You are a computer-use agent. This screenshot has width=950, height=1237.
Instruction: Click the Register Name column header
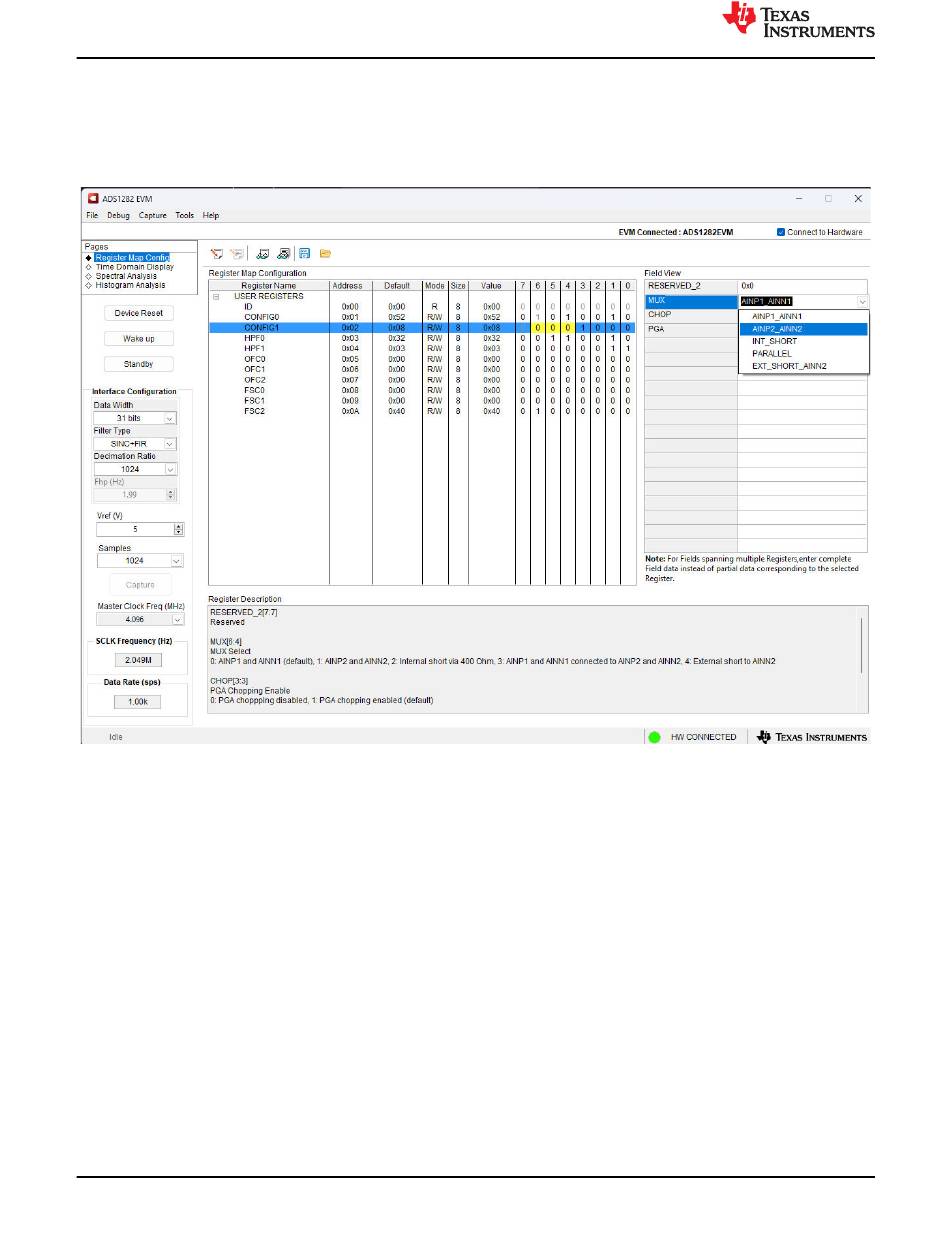point(269,286)
